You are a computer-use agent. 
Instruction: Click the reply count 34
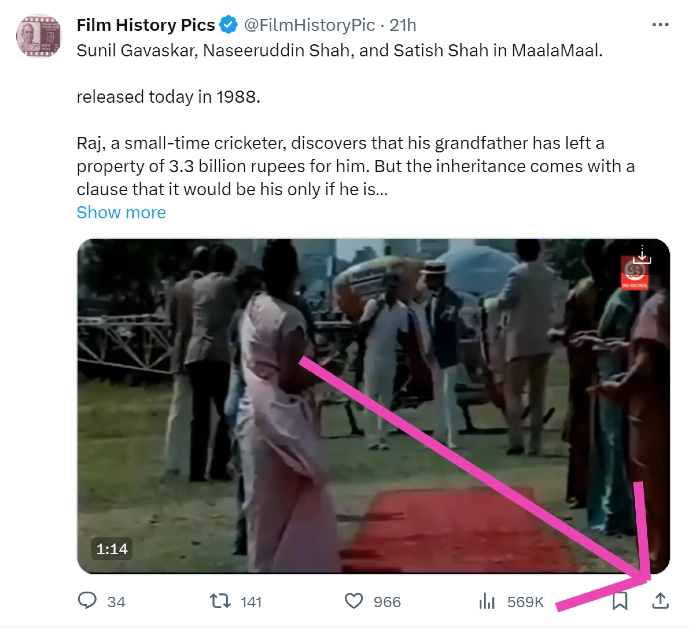click(116, 602)
